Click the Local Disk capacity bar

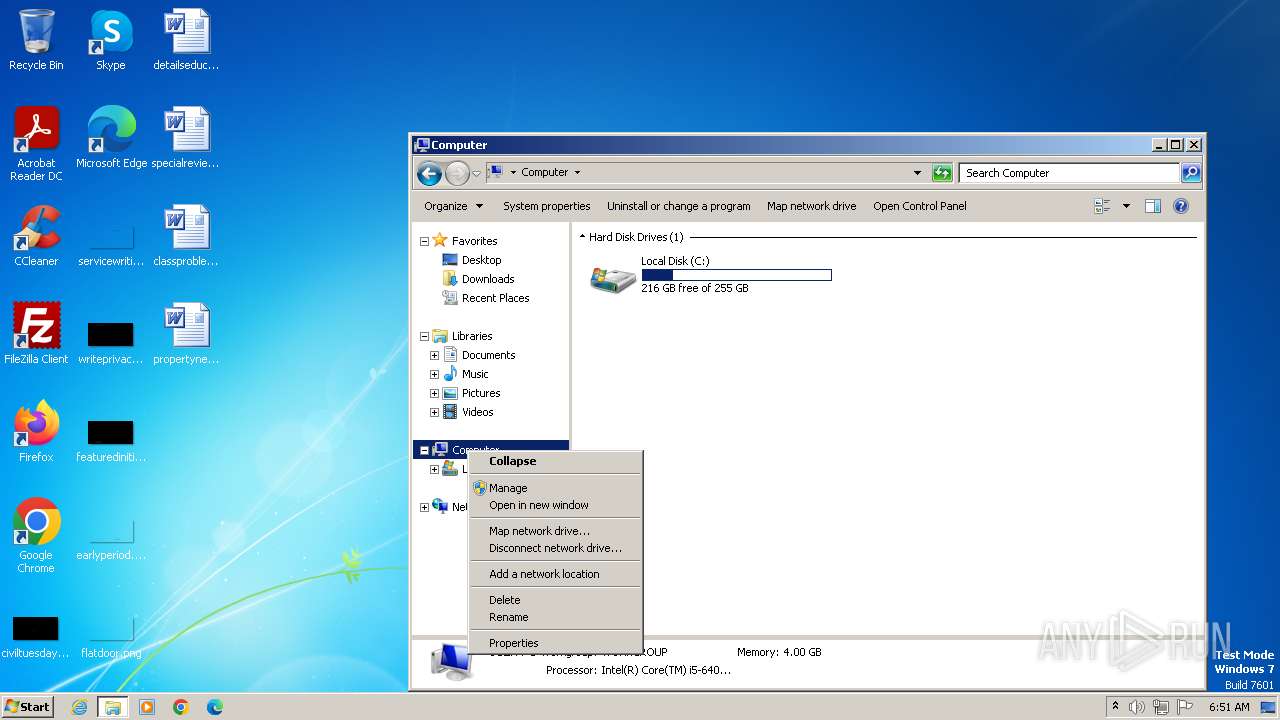click(x=736, y=275)
